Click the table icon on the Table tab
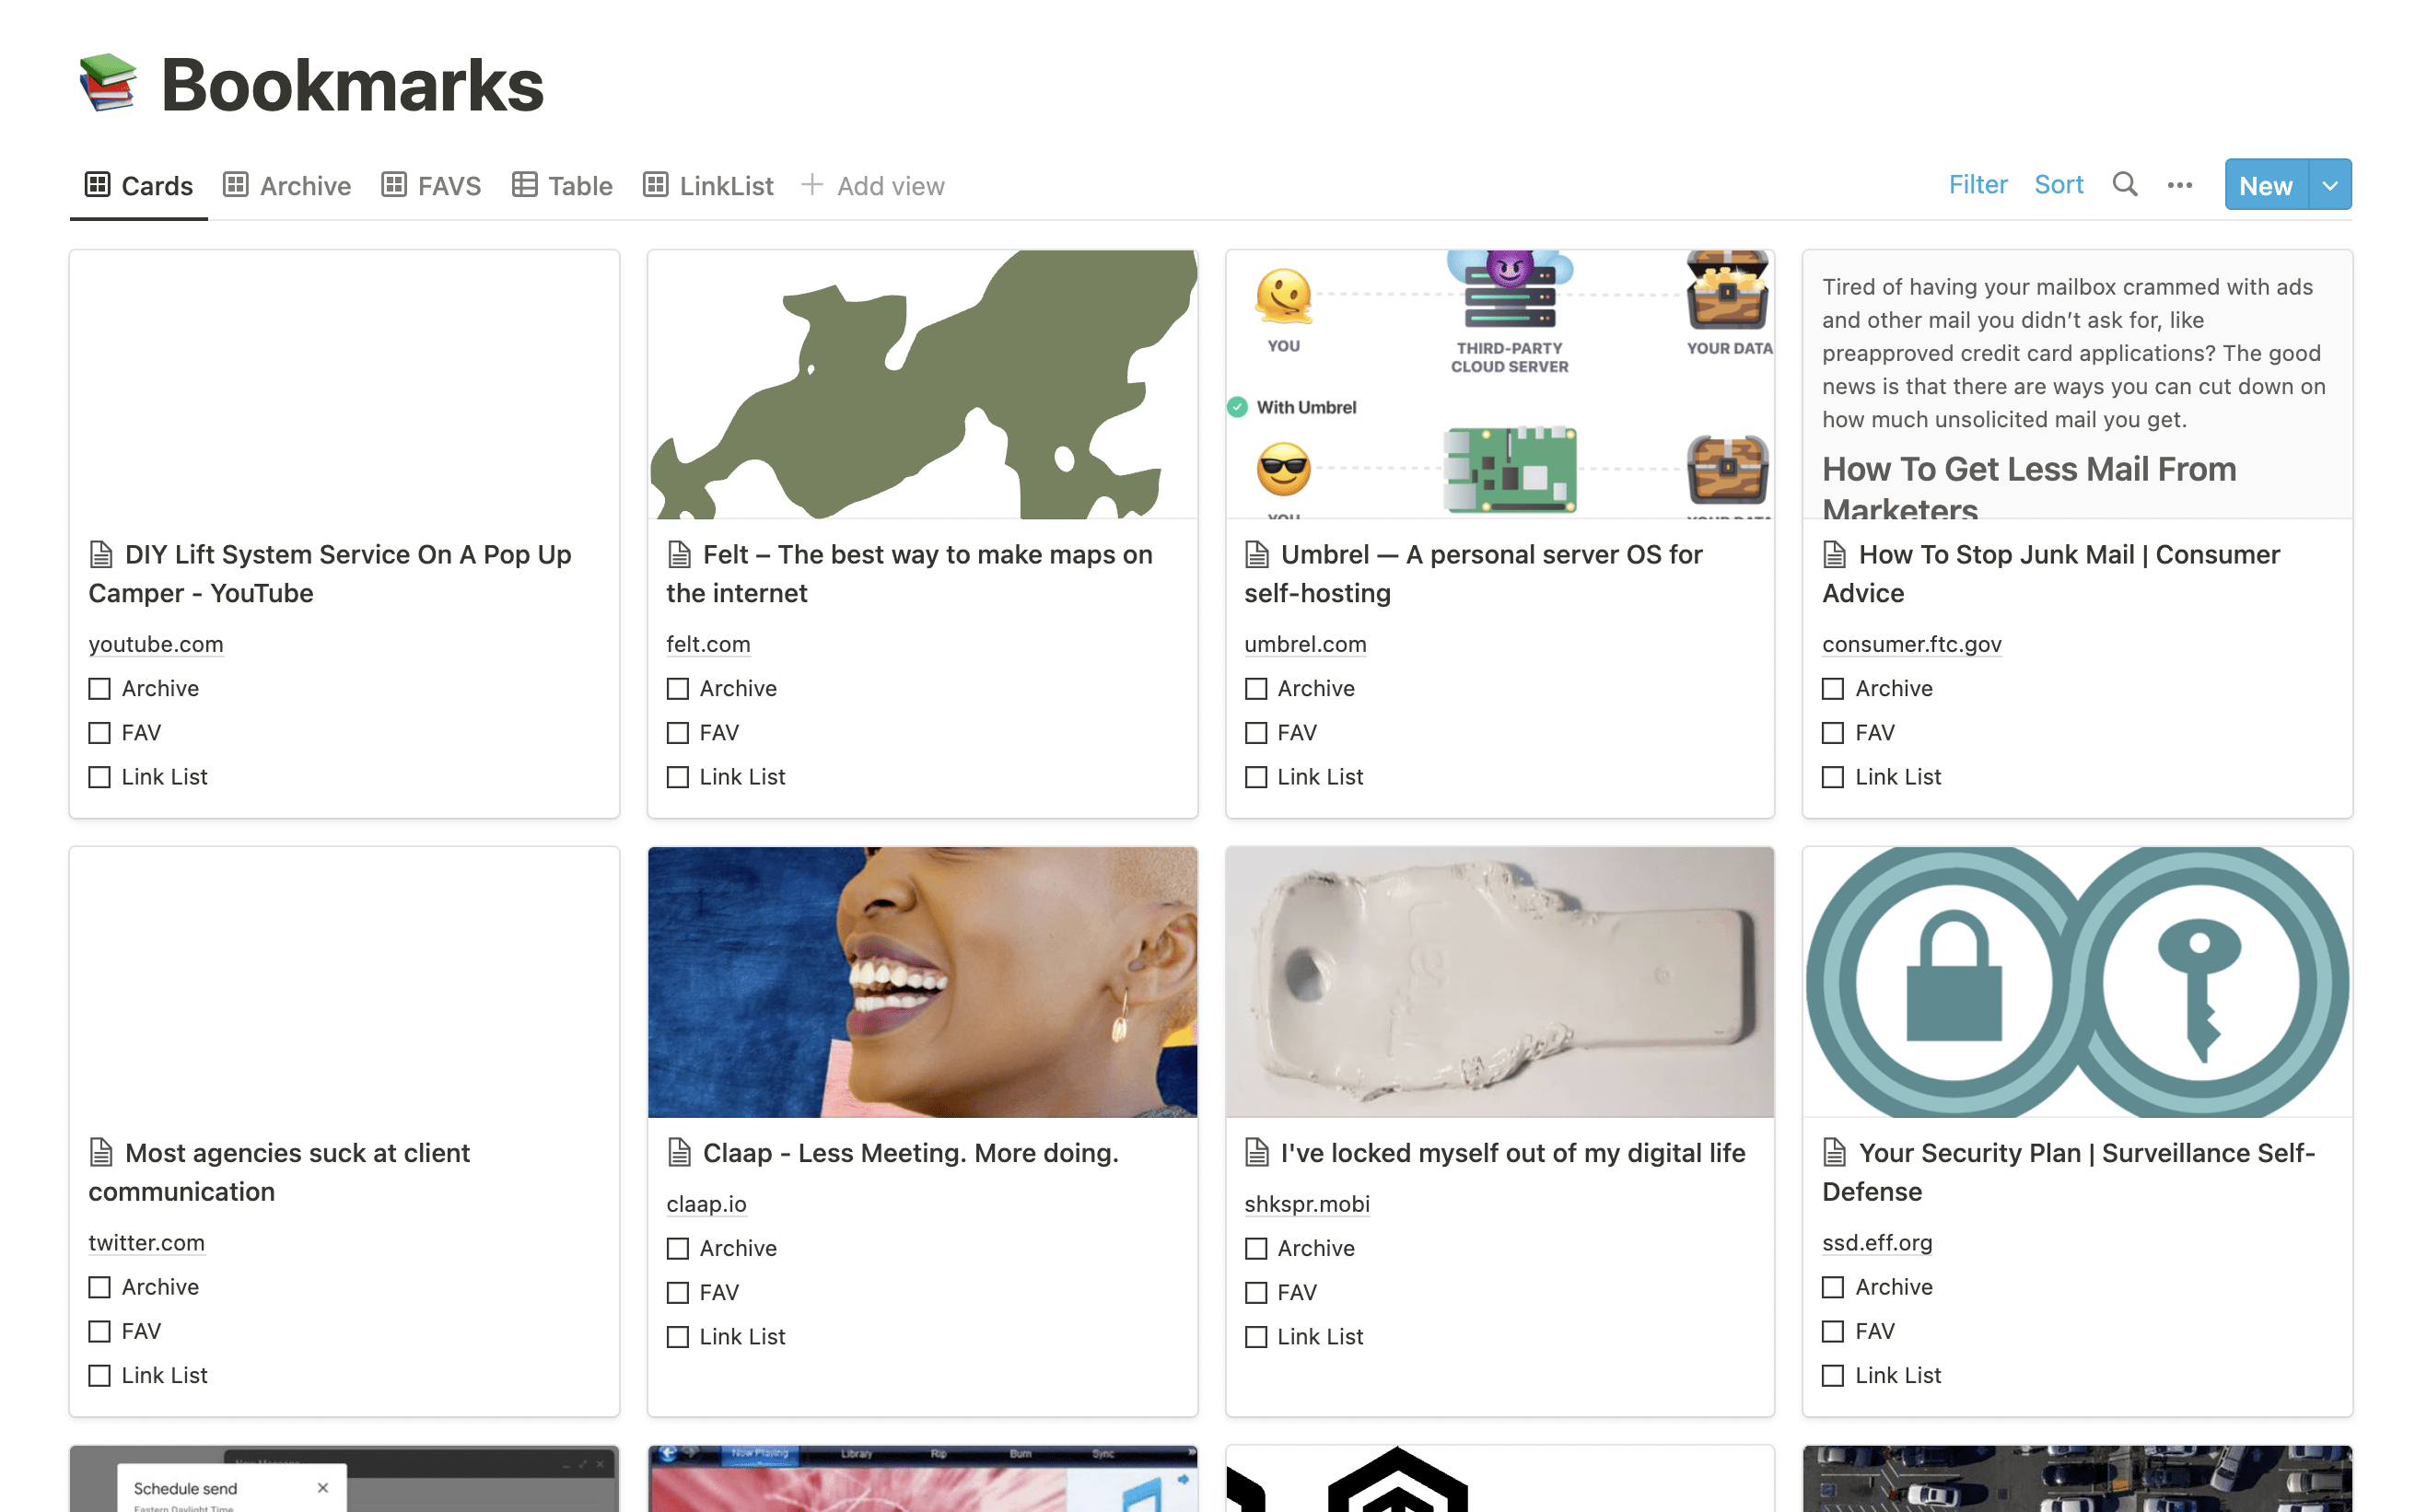This screenshot has height=1512, width=2415. click(524, 185)
